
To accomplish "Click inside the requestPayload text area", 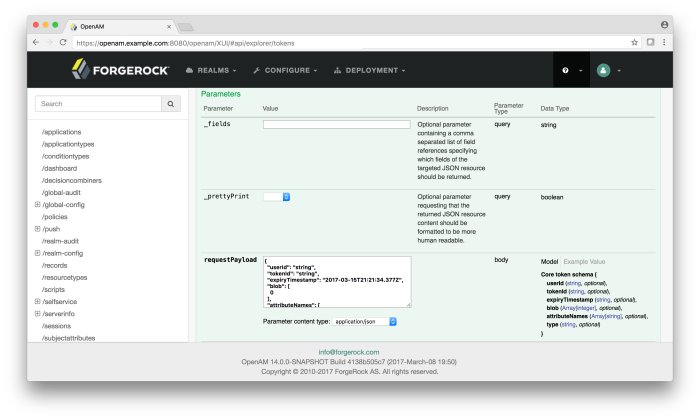I will click(337, 282).
